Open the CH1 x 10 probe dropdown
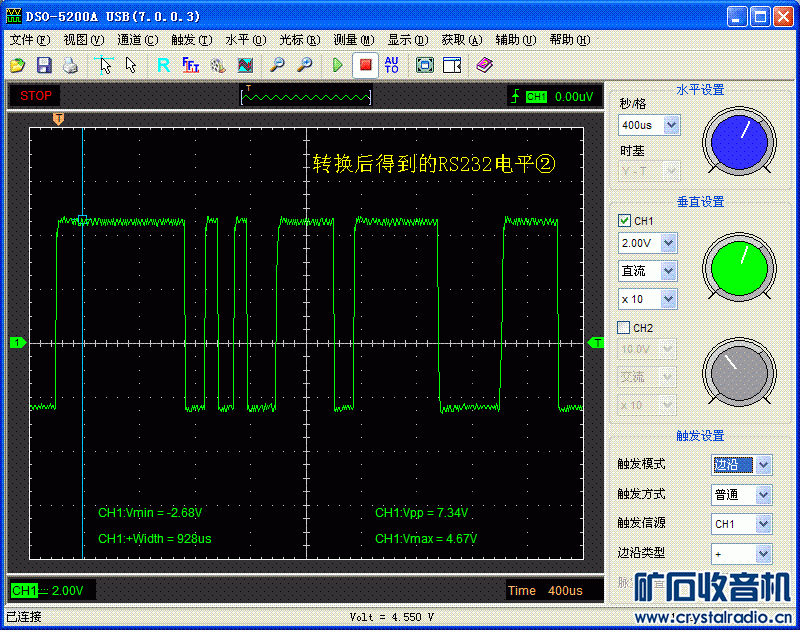 coord(668,299)
